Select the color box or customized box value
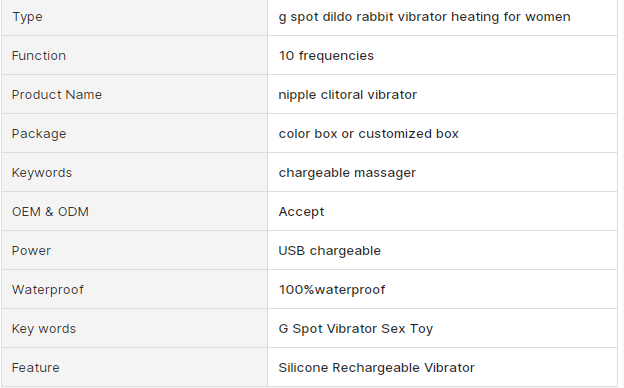 [369, 134]
